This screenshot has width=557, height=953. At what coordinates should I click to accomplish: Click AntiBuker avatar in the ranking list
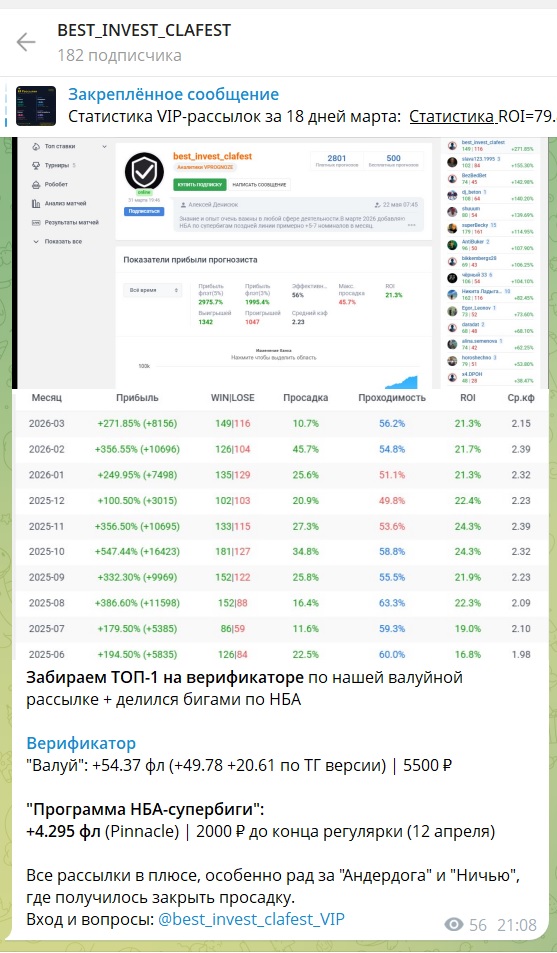click(x=452, y=245)
